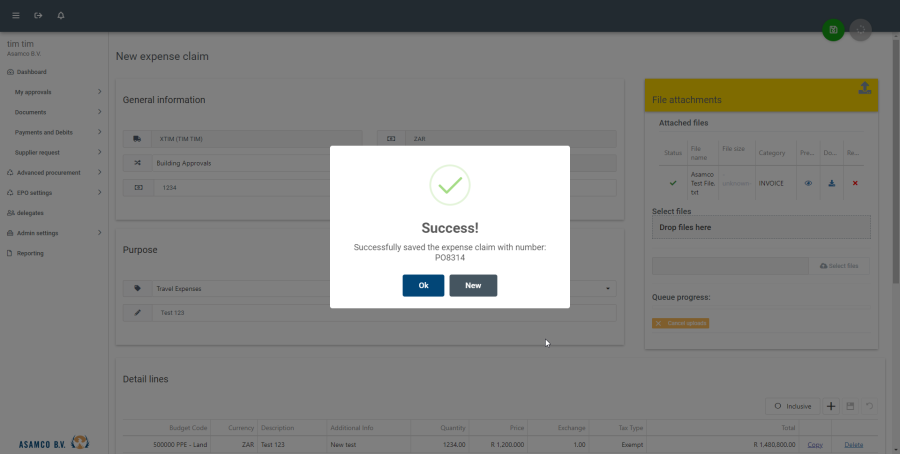Open the notifications bell
Viewport: 900px width, 454px height.
click(61, 16)
